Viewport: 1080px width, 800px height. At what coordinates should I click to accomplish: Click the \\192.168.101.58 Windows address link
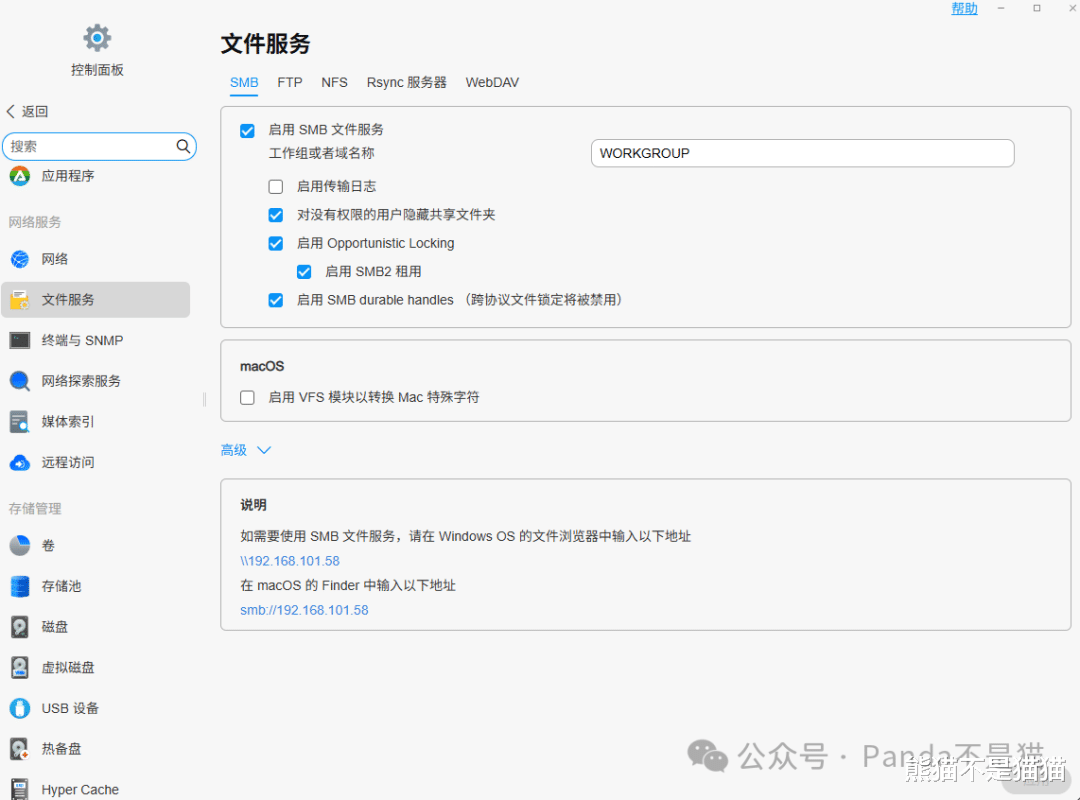(x=290, y=561)
